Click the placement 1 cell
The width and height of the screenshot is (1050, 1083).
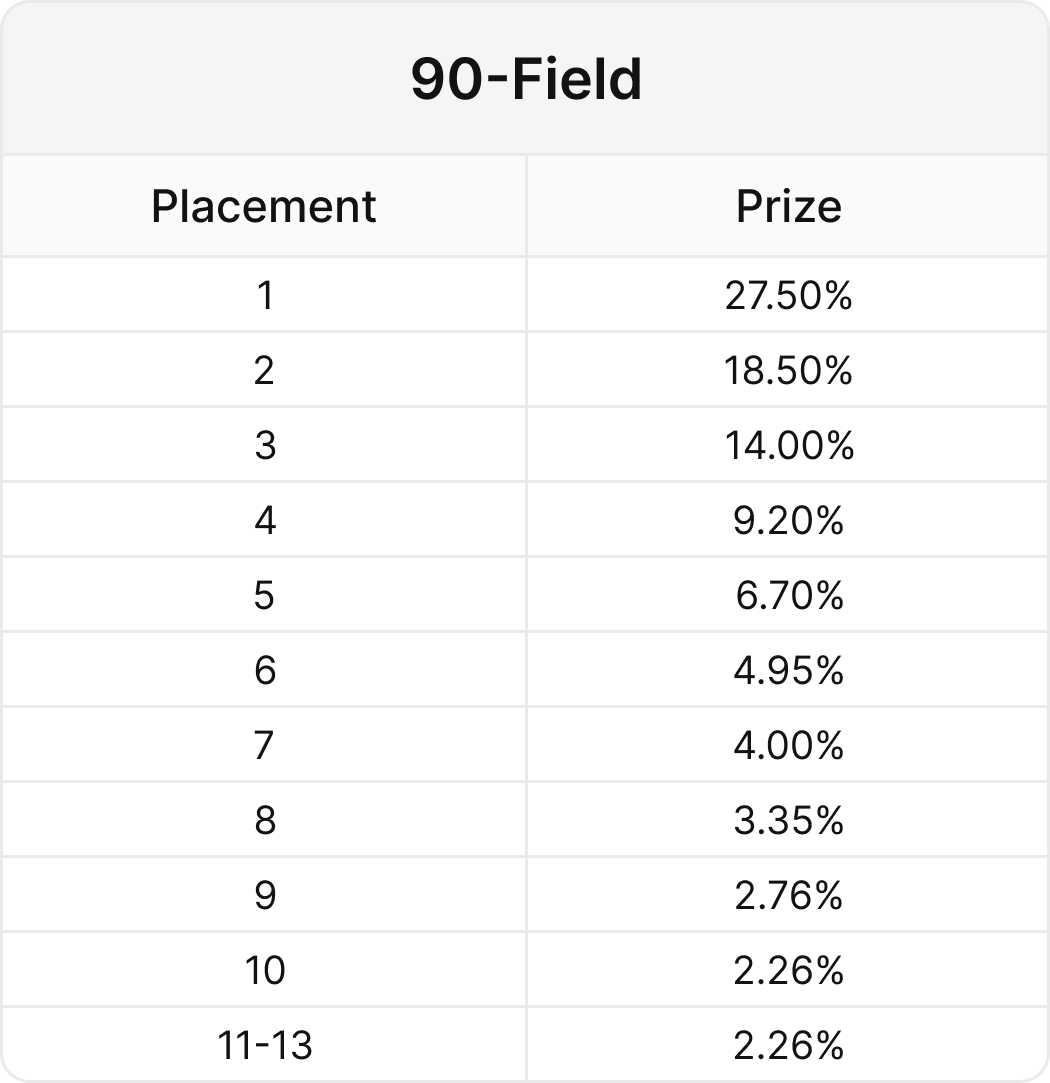264,296
